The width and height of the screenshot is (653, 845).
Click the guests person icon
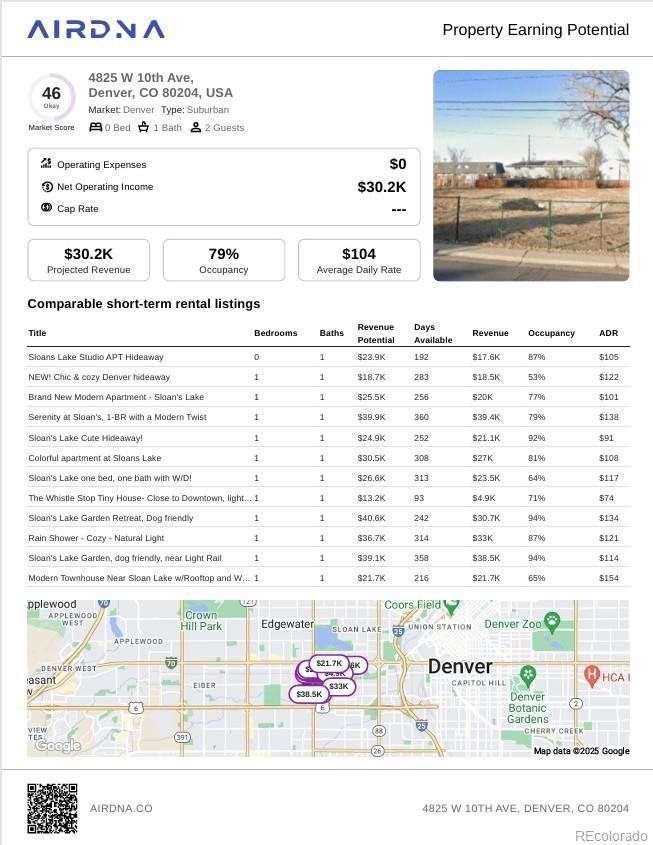pyautogui.click(x=196, y=127)
